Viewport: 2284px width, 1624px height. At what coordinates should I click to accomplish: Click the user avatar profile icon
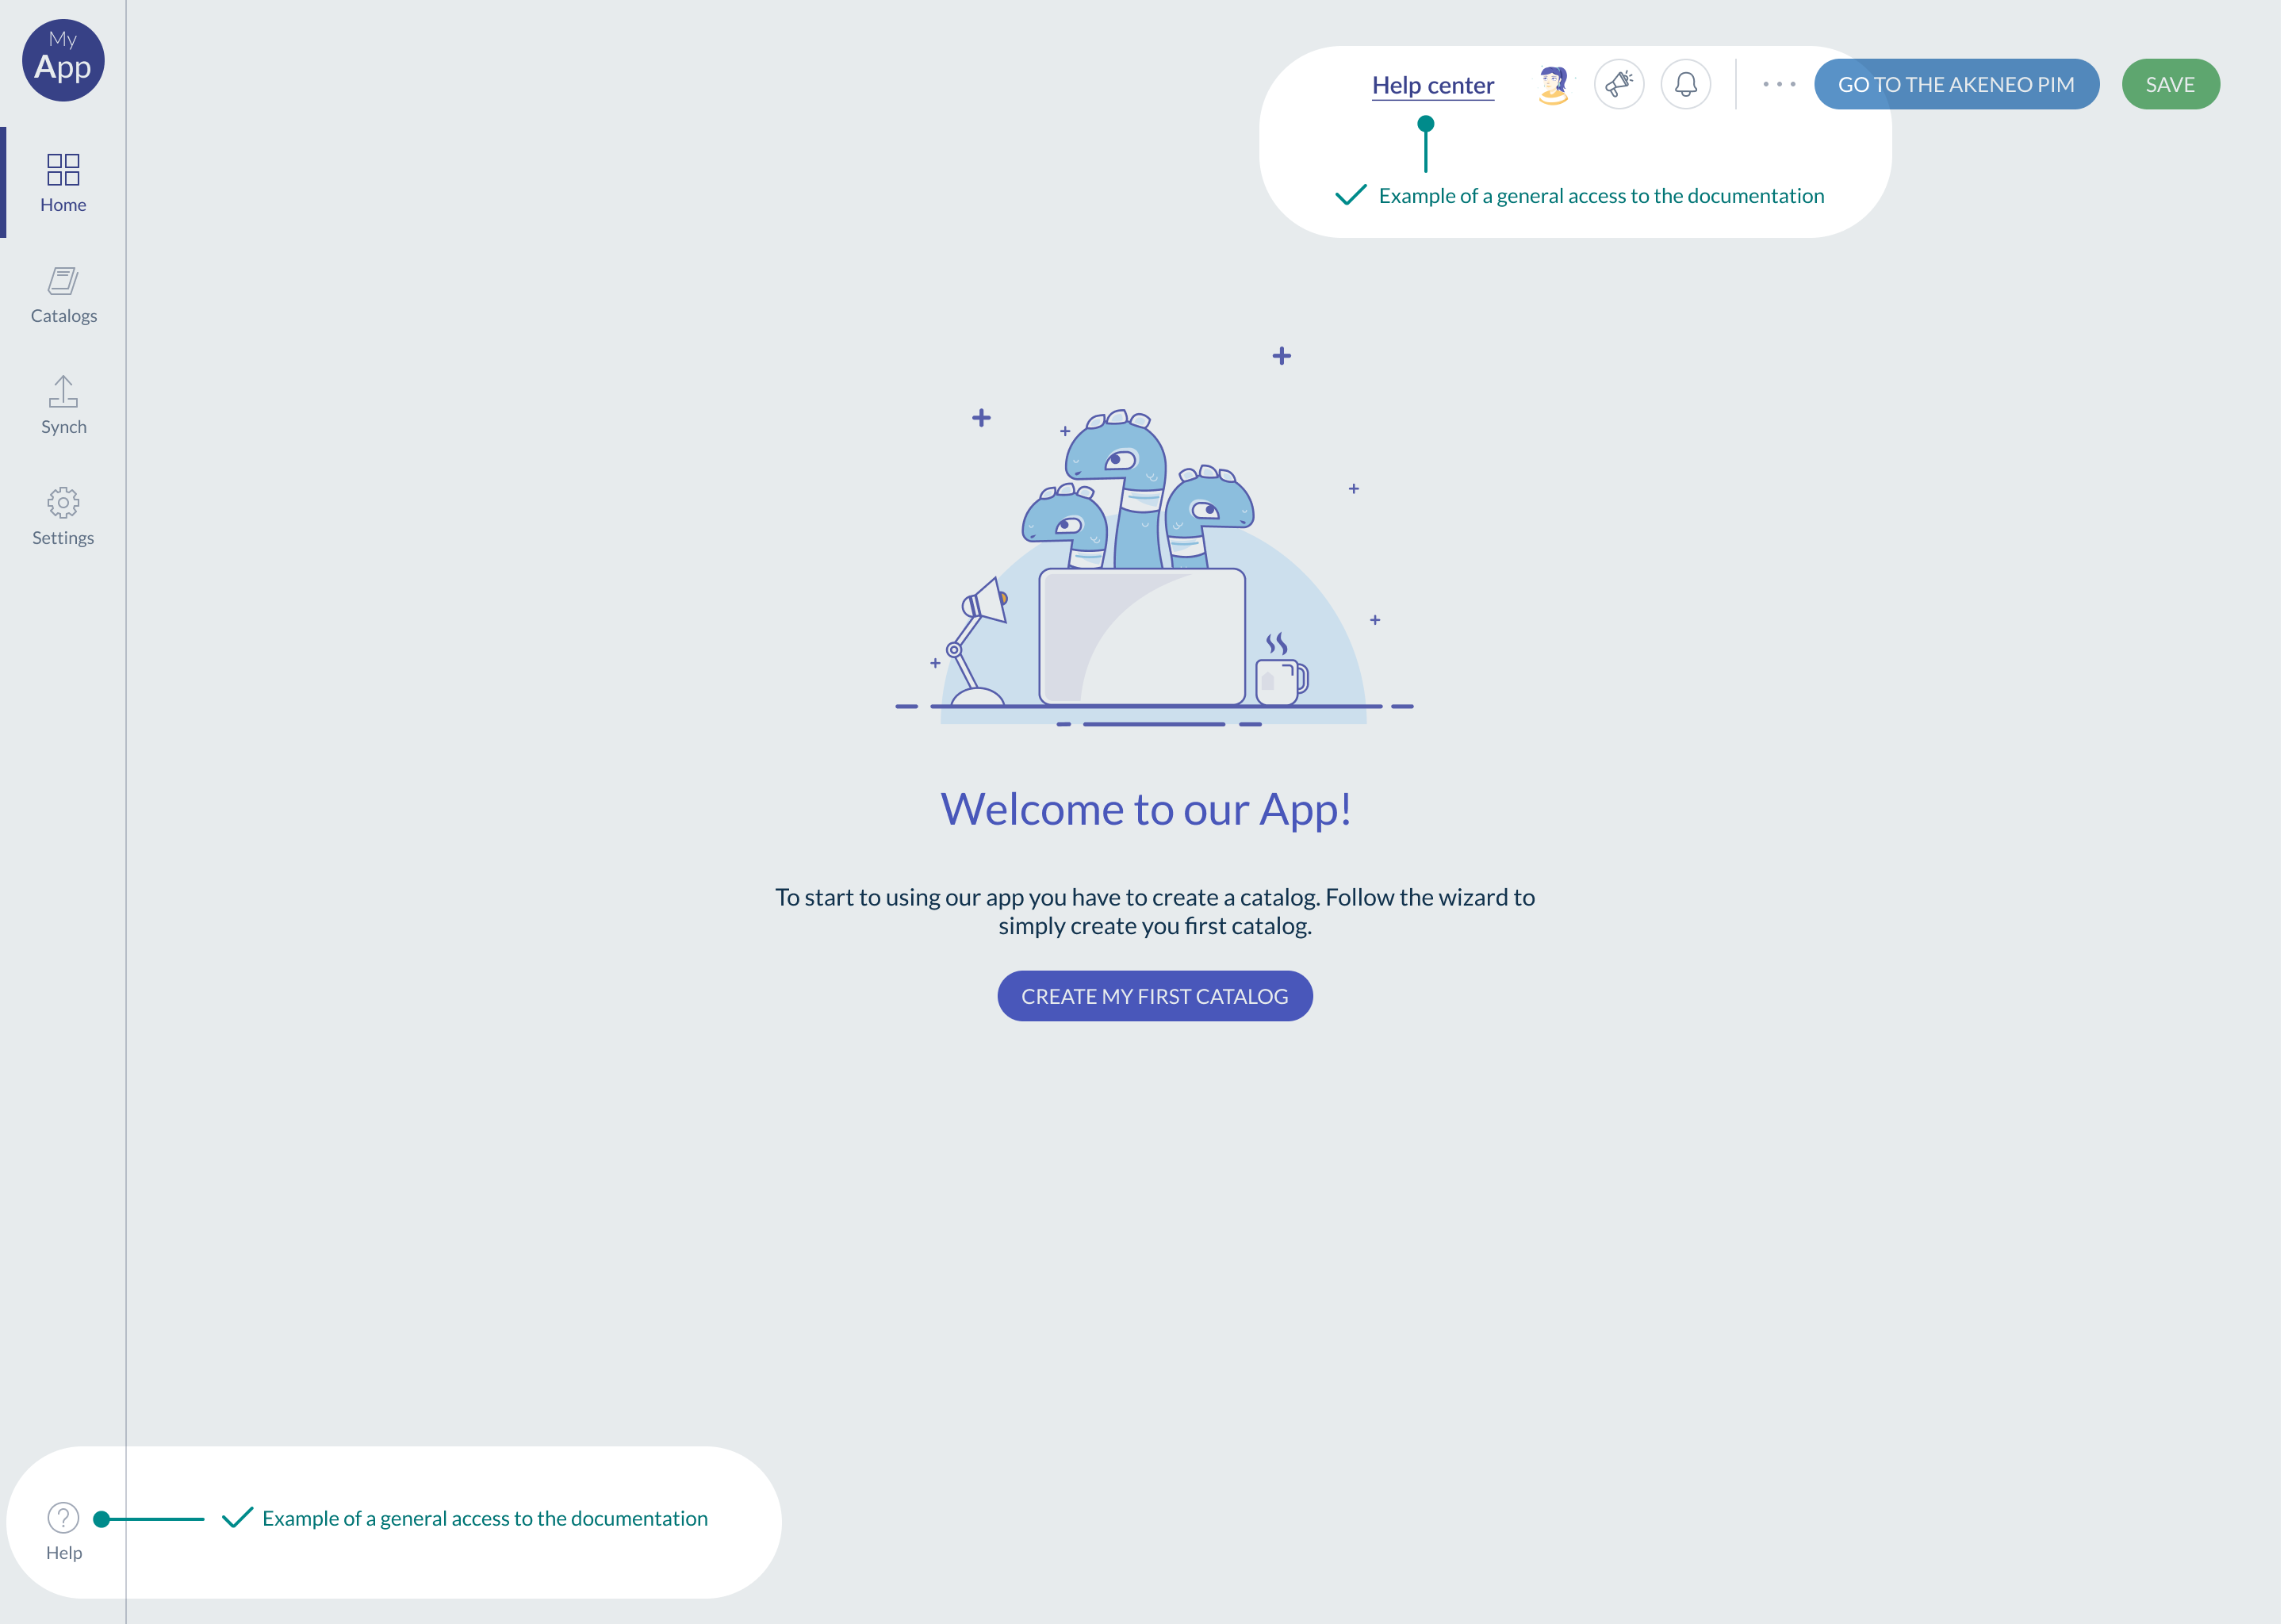pos(1548,82)
